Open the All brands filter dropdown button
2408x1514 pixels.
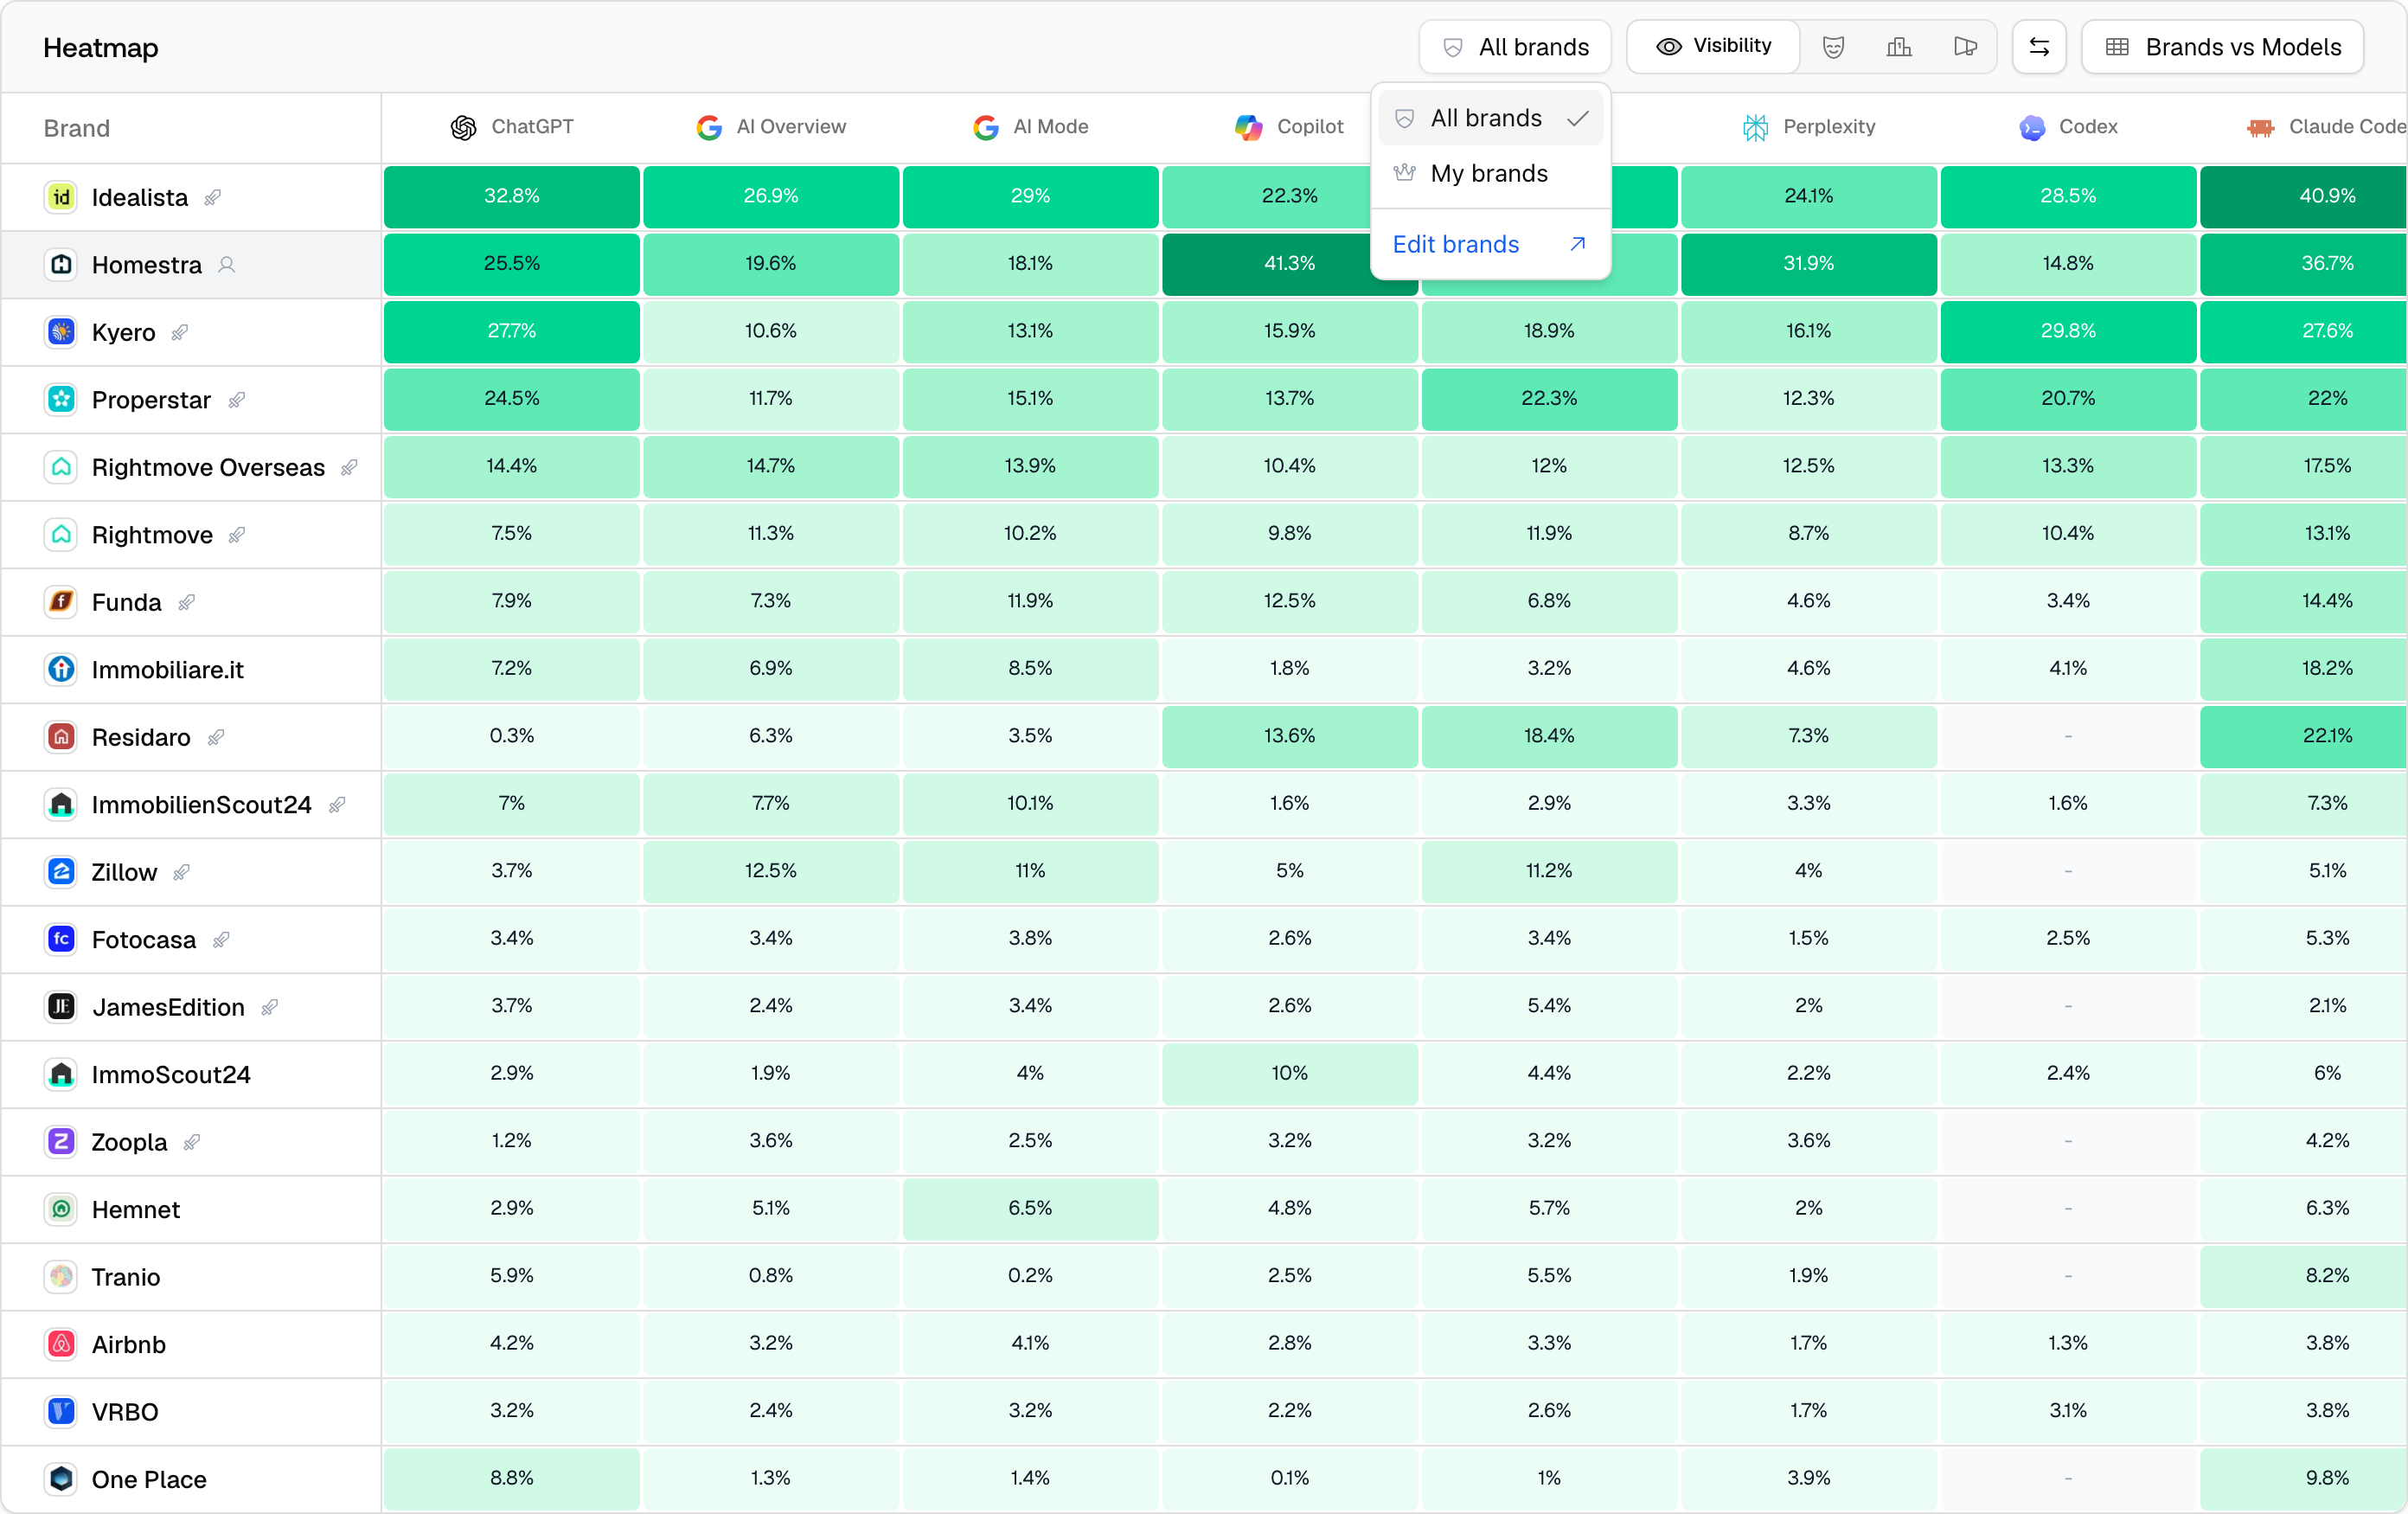(x=1514, y=47)
